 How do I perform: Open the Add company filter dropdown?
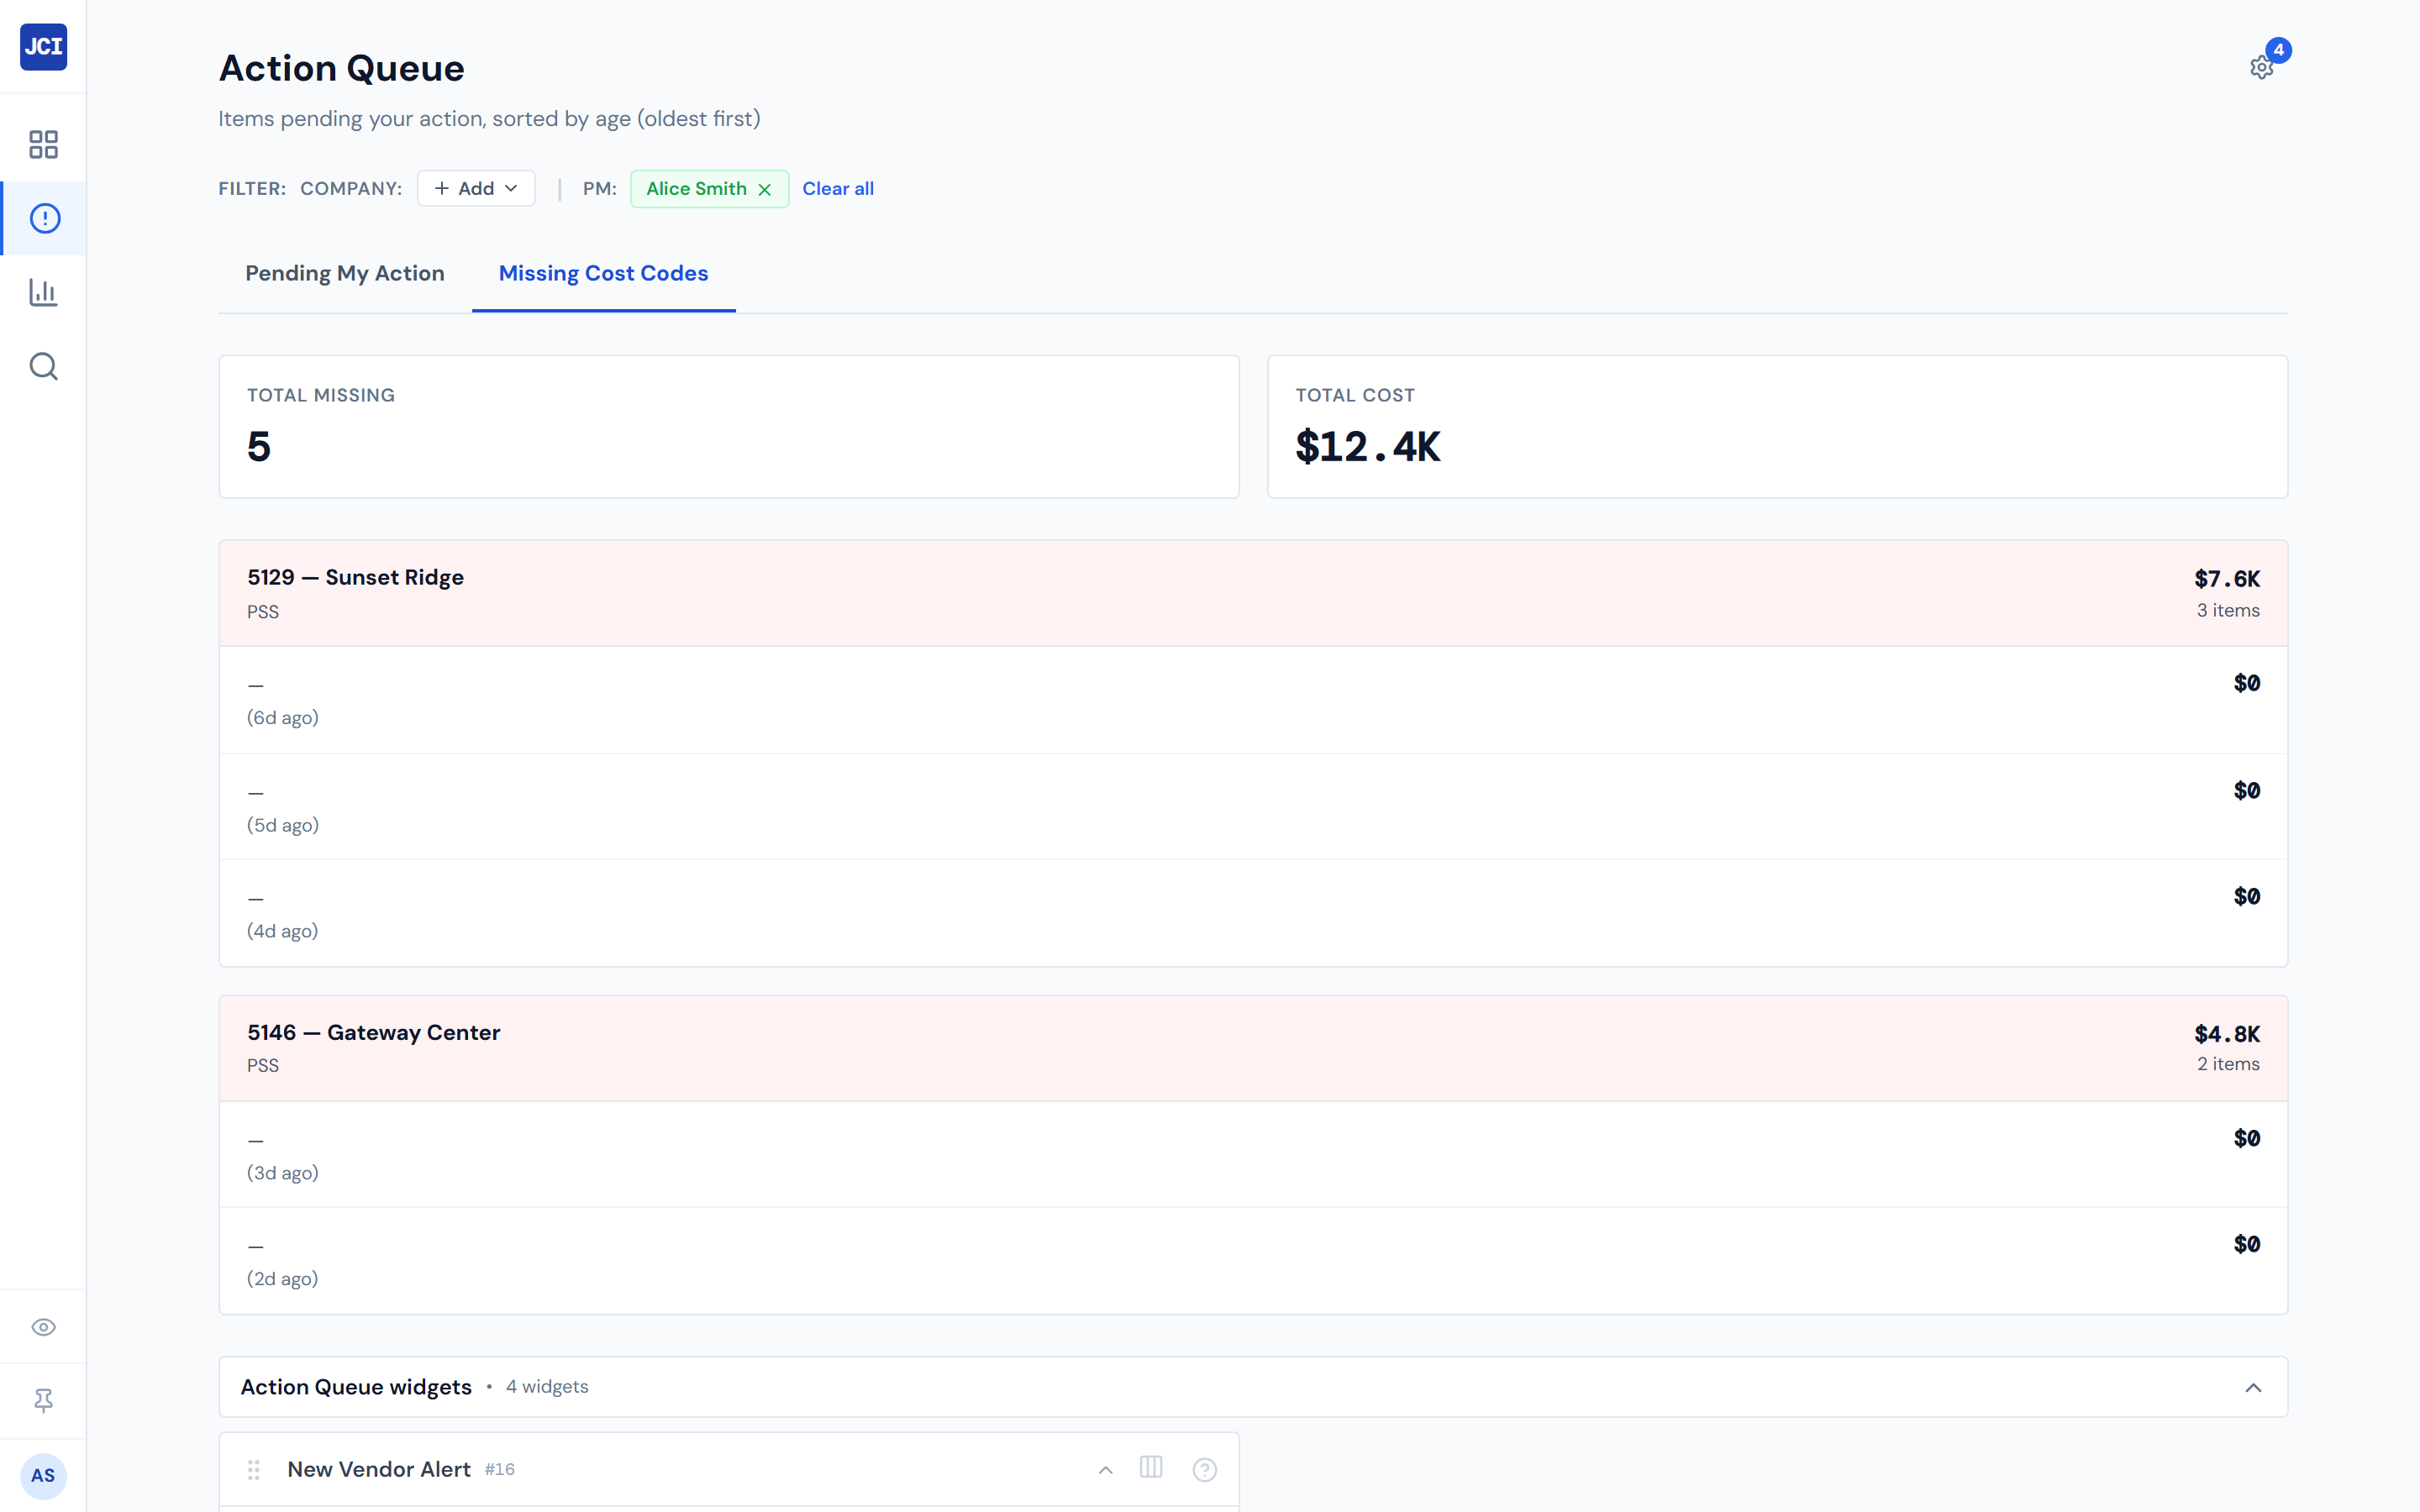pyautogui.click(x=476, y=188)
